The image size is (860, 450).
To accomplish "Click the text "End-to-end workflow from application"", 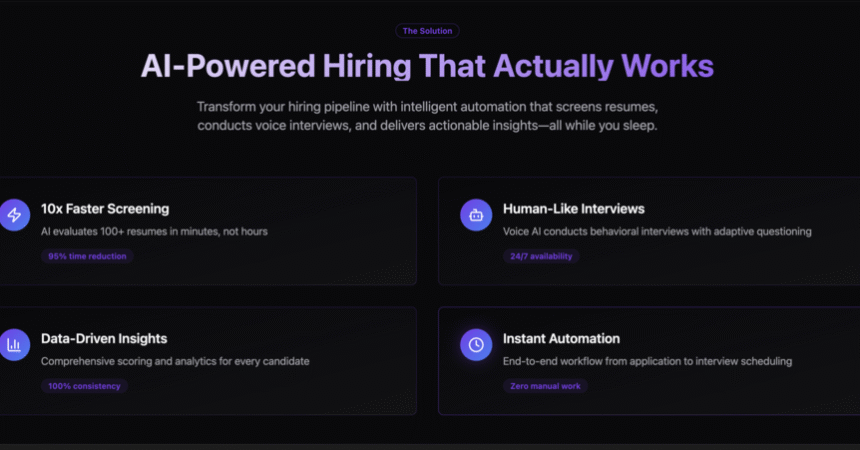I will click(x=591, y=361).
